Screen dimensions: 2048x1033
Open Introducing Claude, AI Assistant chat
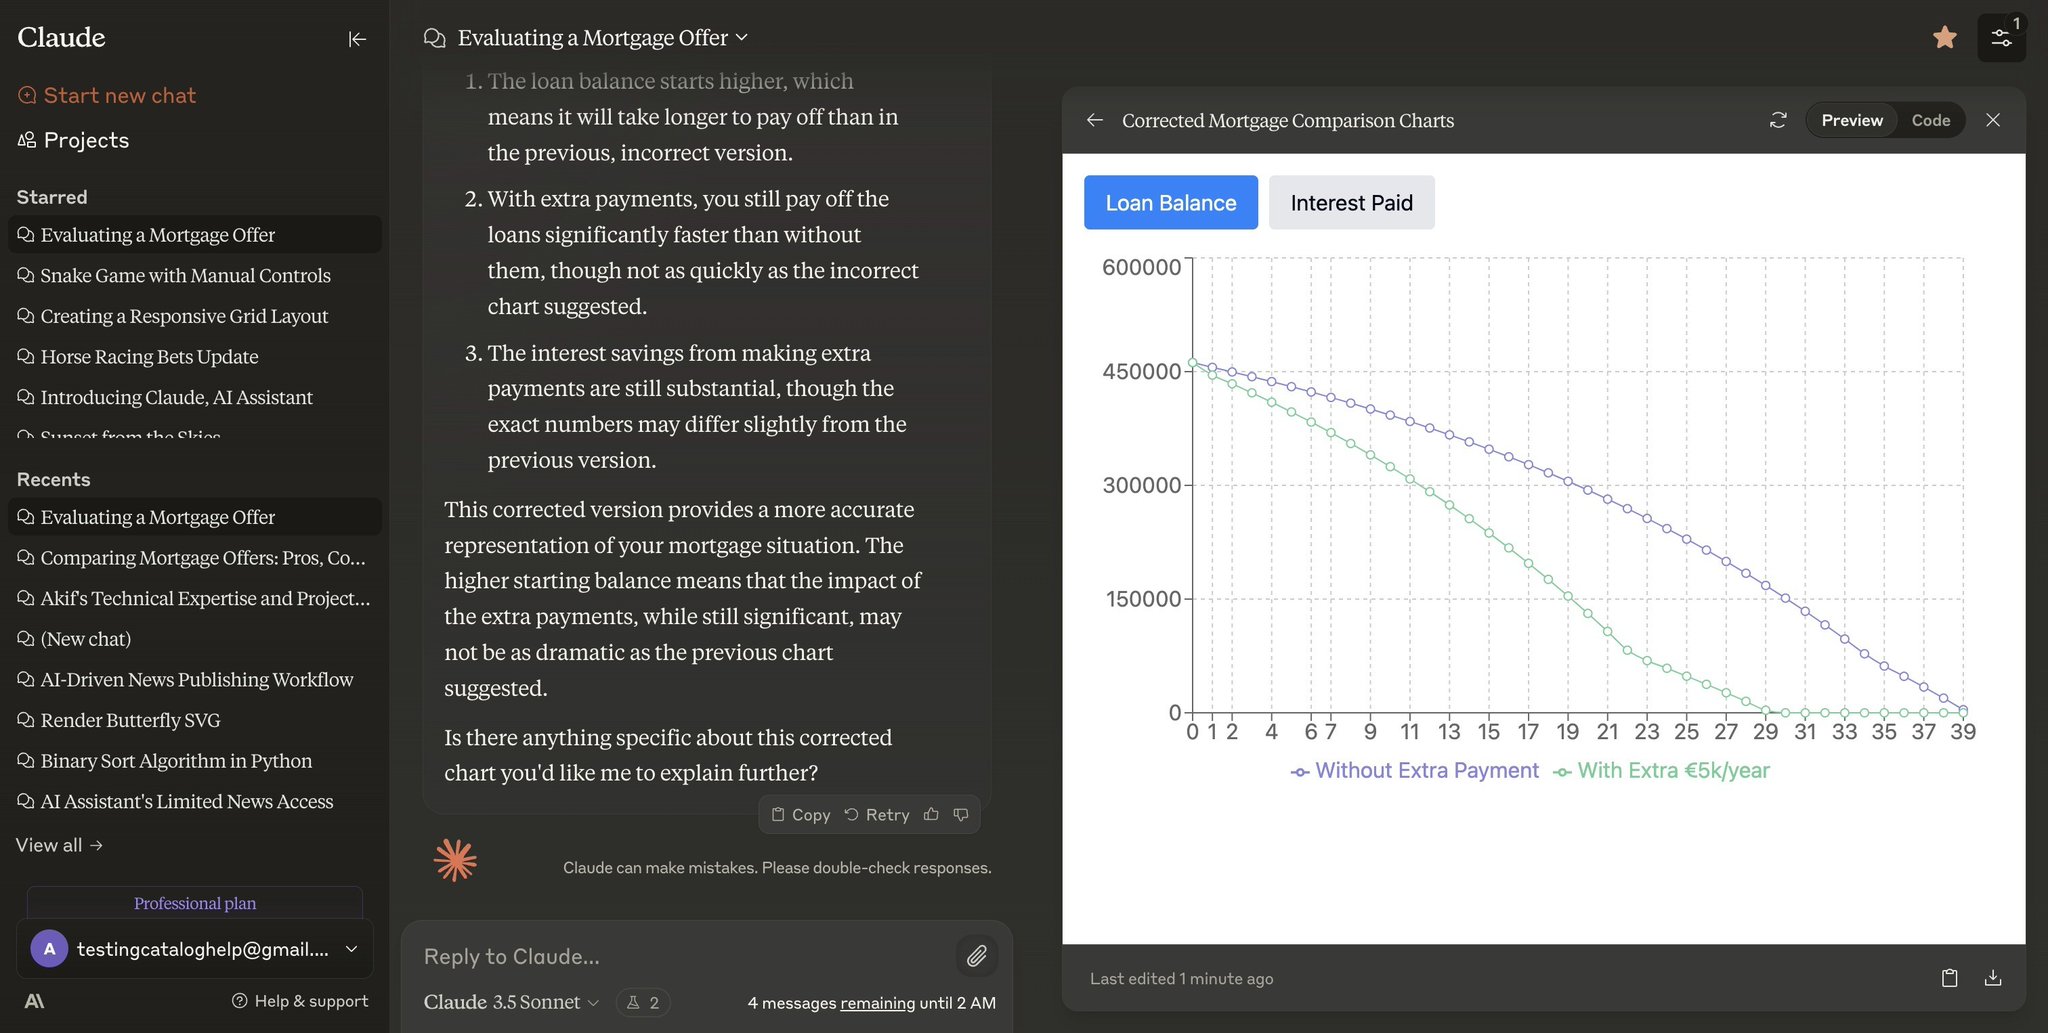pos(195,397)
